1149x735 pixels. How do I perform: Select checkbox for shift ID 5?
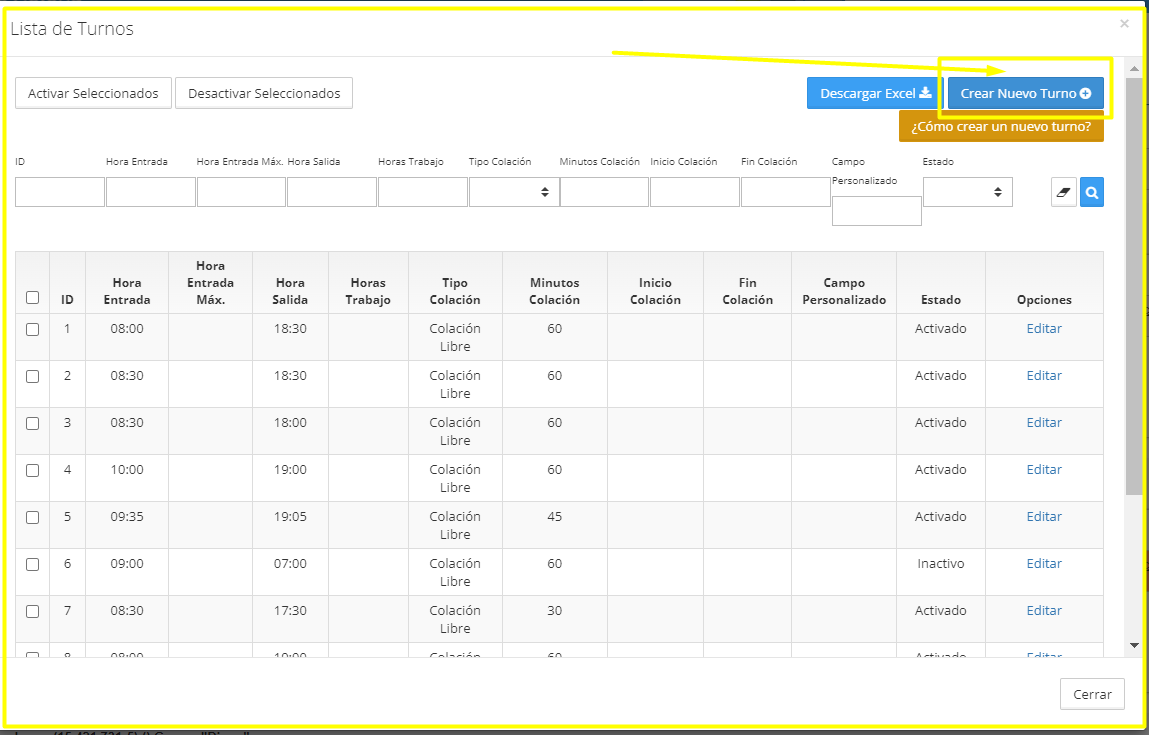[x=33, y=517]
